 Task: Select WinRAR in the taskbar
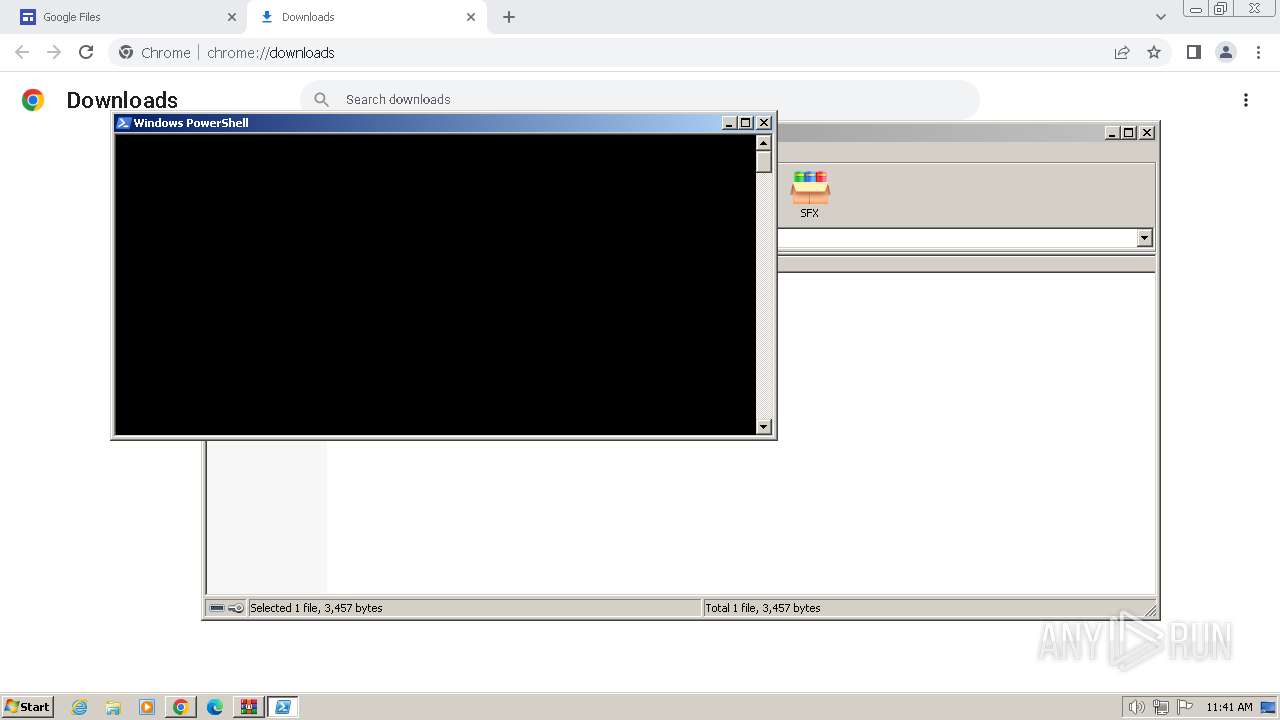pos(248,707)
